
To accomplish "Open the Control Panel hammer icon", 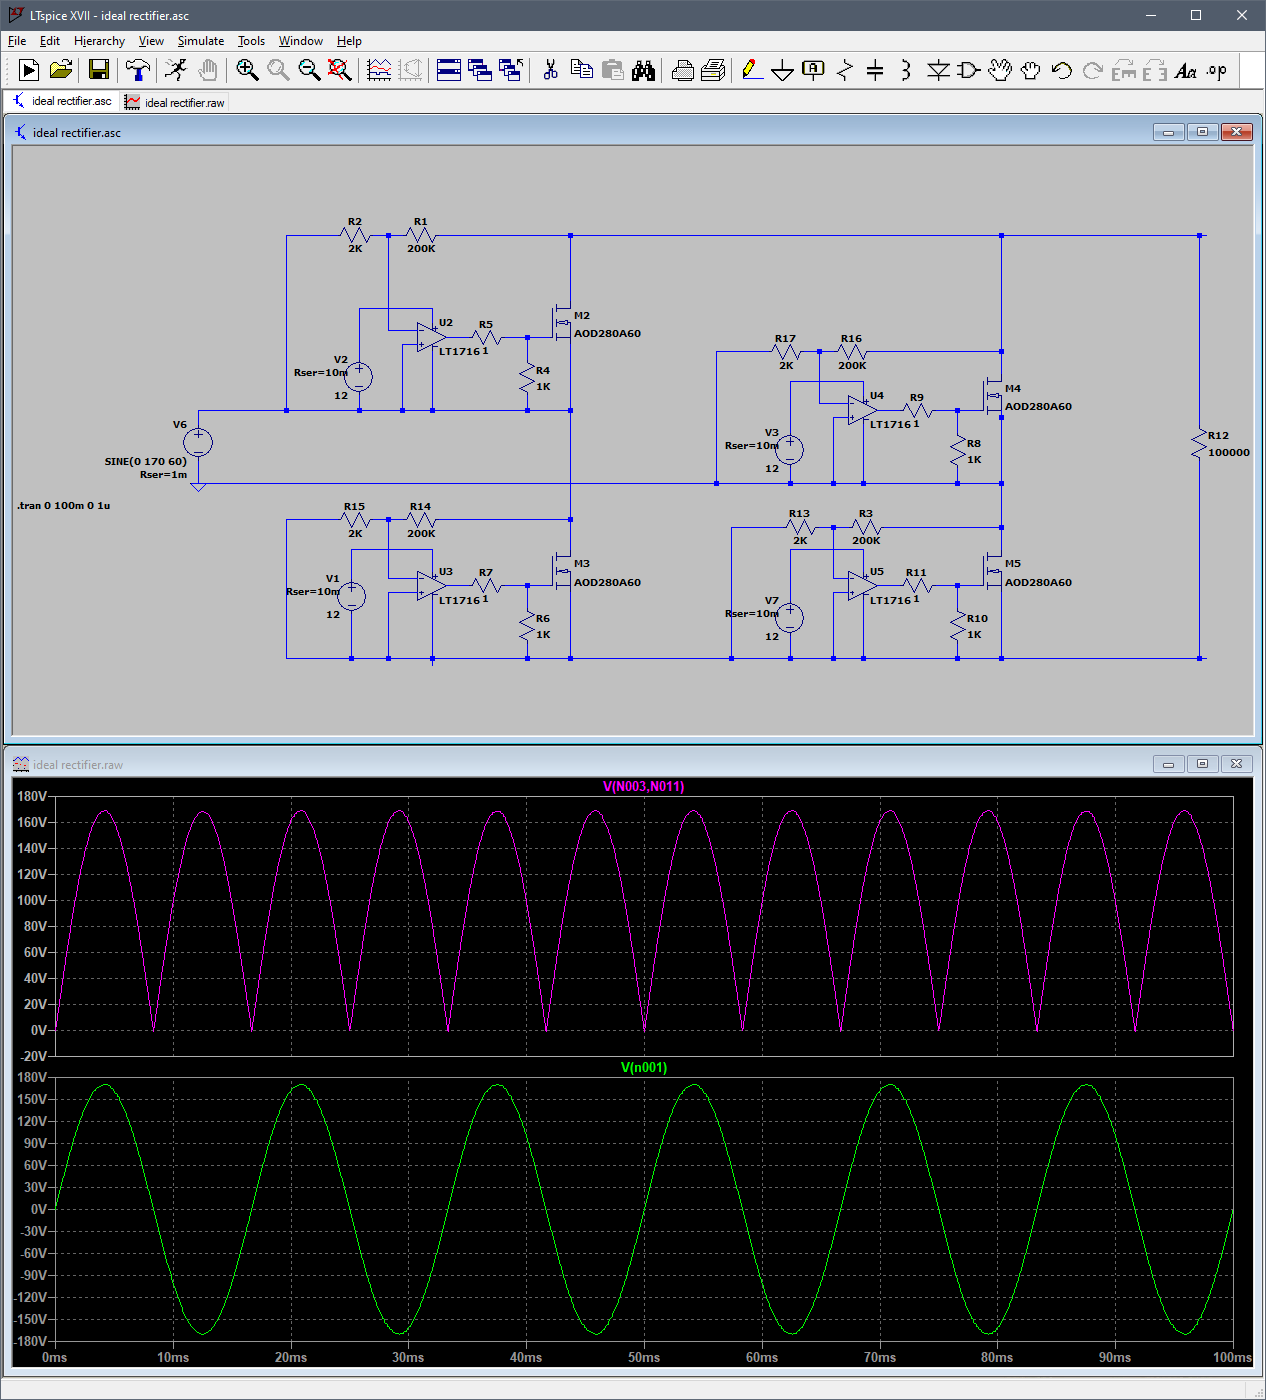I will click(138, 70).
